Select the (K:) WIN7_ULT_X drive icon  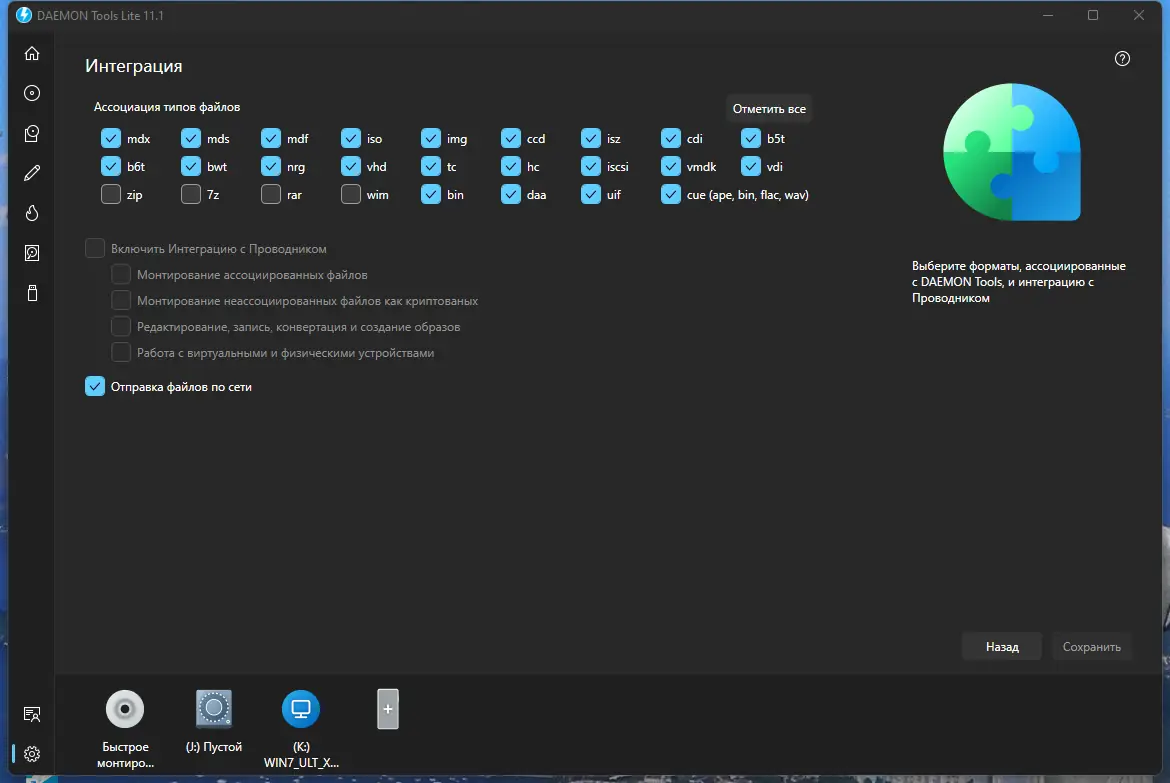[x=301, y=708]
